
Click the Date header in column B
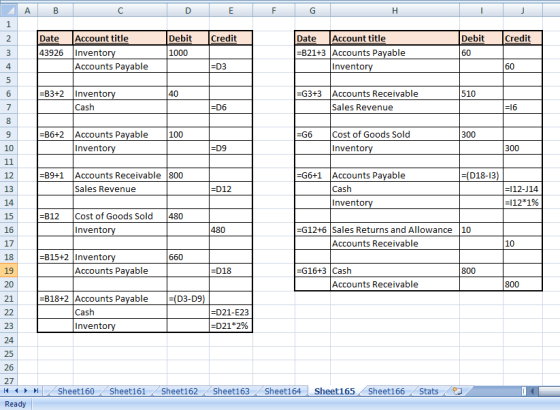coord(55,39)
